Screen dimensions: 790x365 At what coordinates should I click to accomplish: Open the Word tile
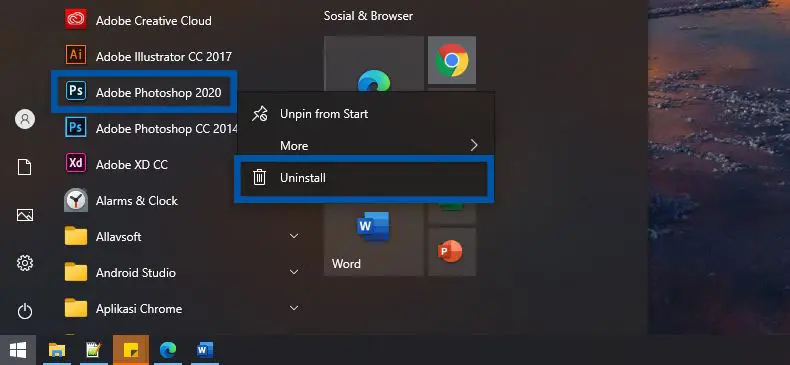coord(373,239)
